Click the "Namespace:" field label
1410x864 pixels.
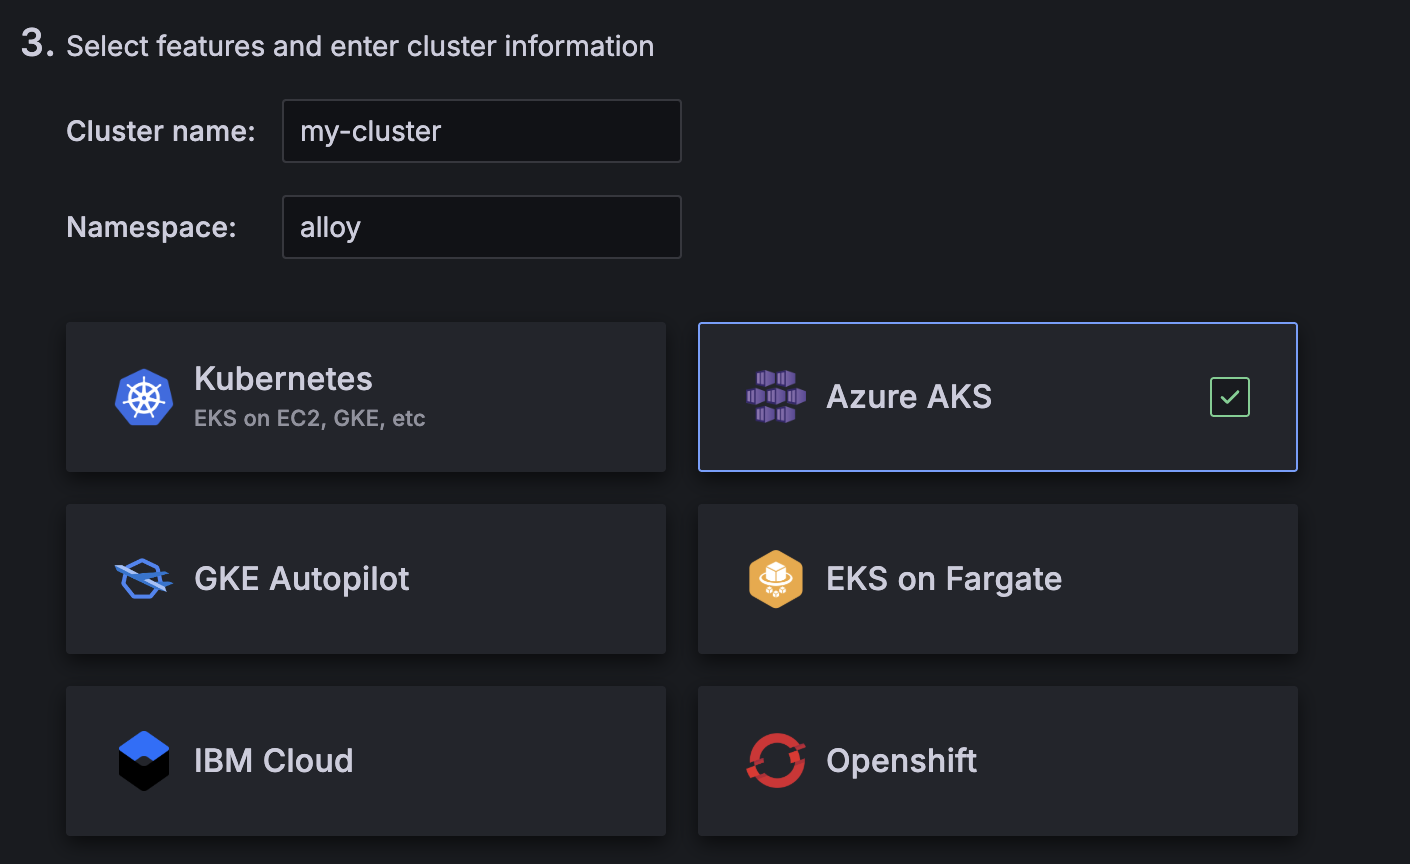[x=151, y=227]
